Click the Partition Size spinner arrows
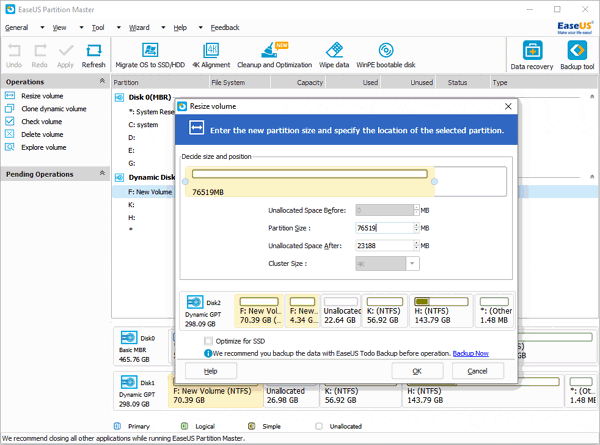 coord(416,228)
